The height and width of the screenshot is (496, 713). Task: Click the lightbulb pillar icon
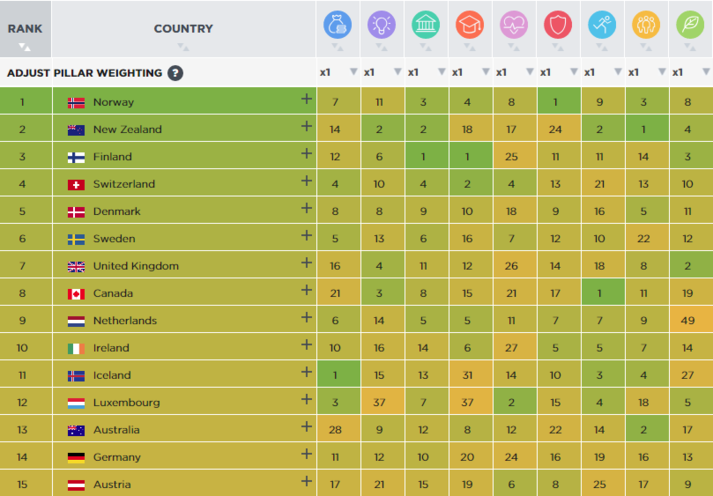pos(381,24)
